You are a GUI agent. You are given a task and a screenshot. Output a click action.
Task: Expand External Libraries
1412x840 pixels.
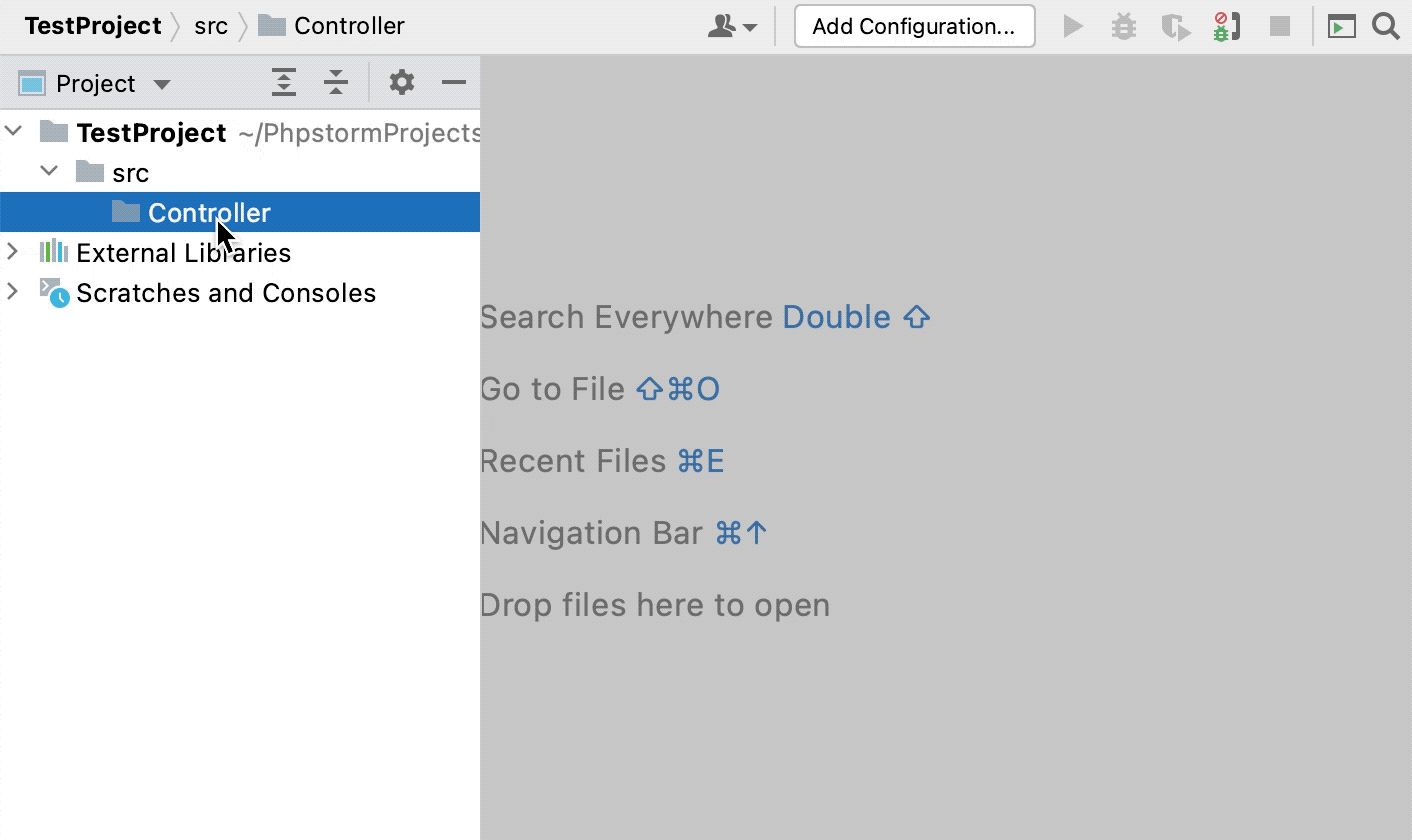click(x=14, y=252)
